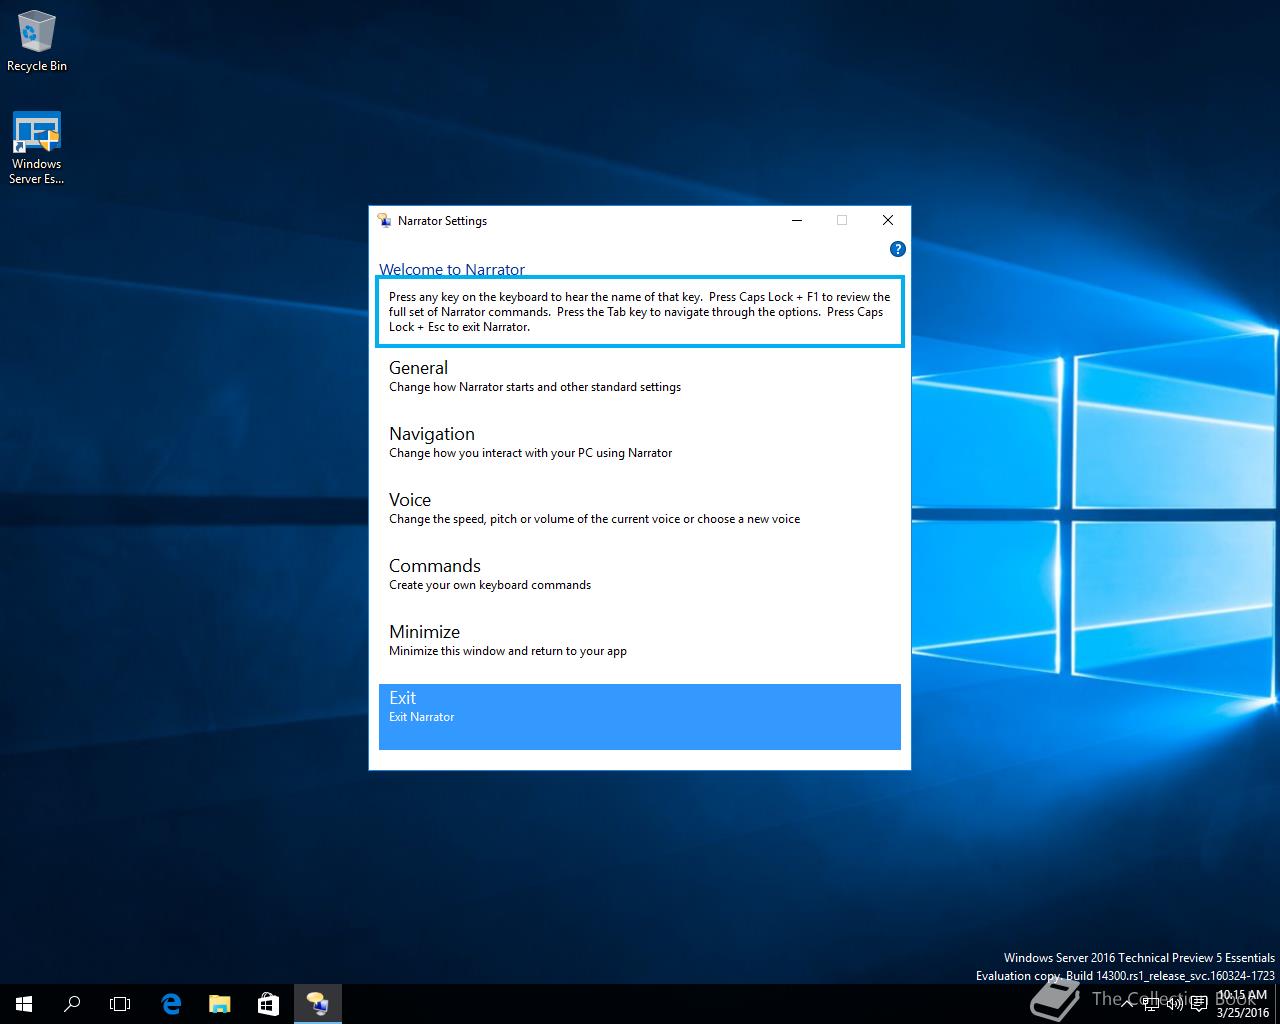Open Task View from the taskbar
Viewport: 1280px width, 1024px height.
click(x=120, y=1004)
